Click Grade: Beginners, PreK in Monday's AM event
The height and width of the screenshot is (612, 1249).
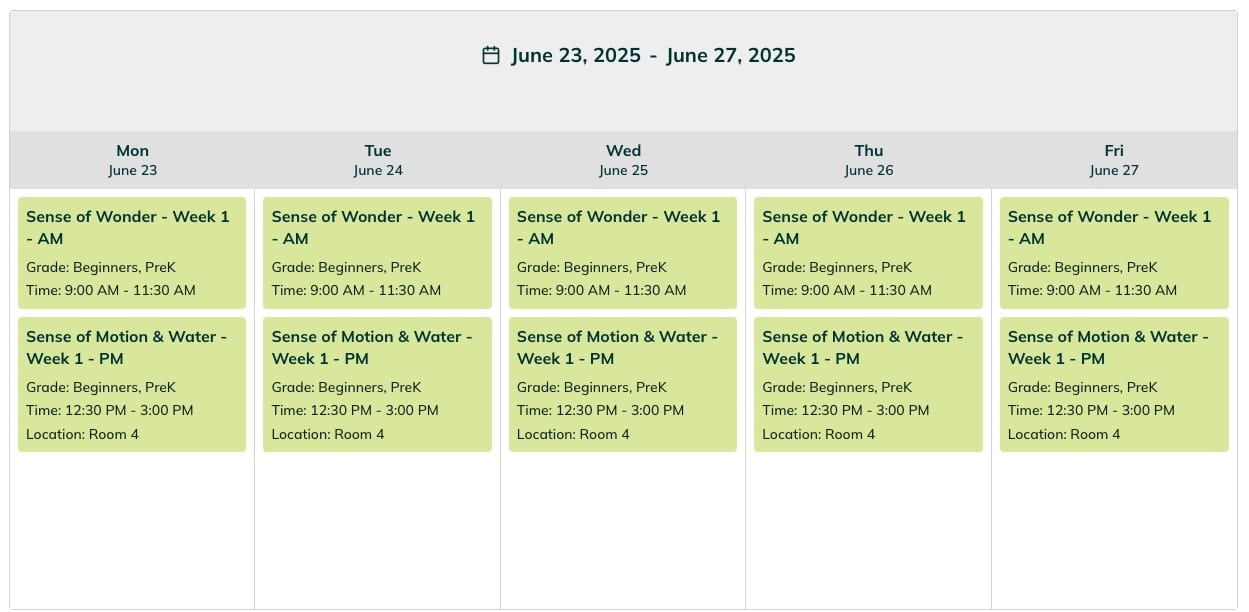point(101,267)
